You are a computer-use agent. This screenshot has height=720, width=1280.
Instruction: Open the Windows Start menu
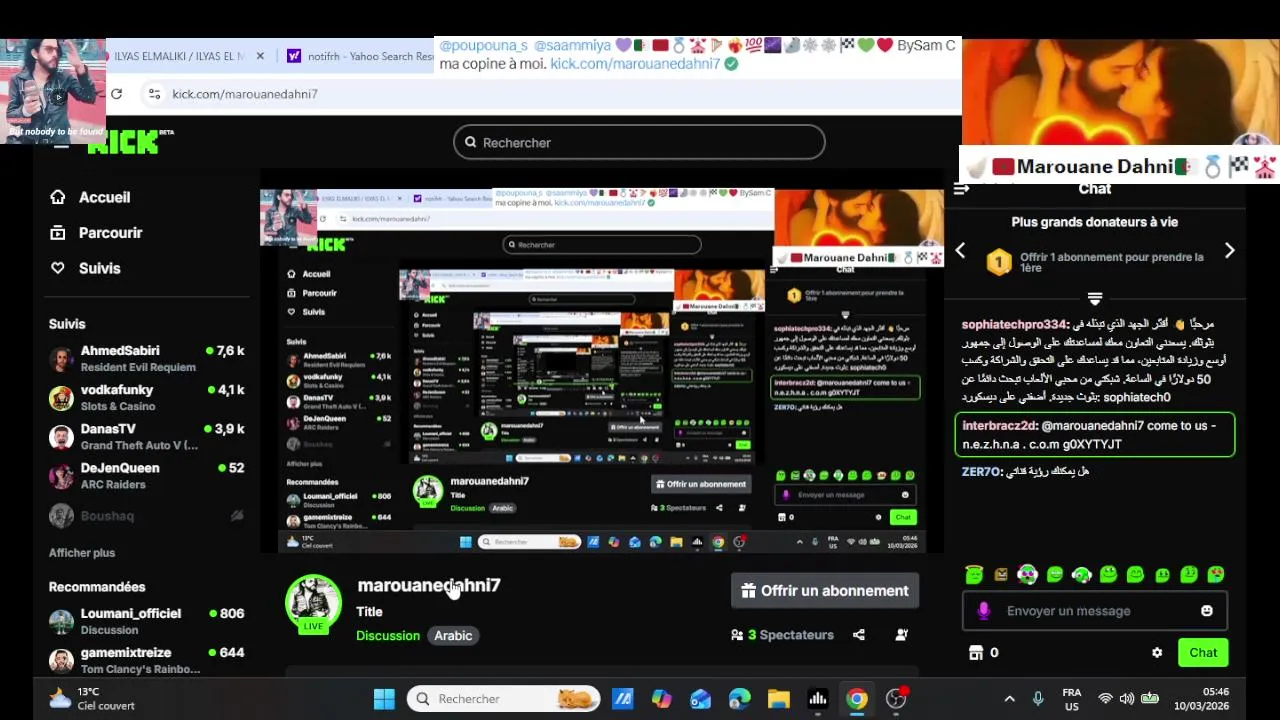tap(384, 699)
